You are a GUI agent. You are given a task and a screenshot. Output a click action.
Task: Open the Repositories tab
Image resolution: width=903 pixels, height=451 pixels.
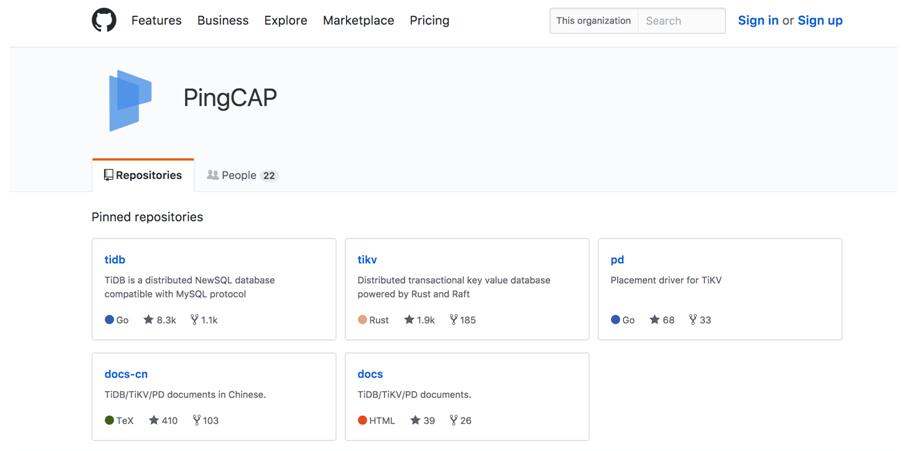point(143,175)
